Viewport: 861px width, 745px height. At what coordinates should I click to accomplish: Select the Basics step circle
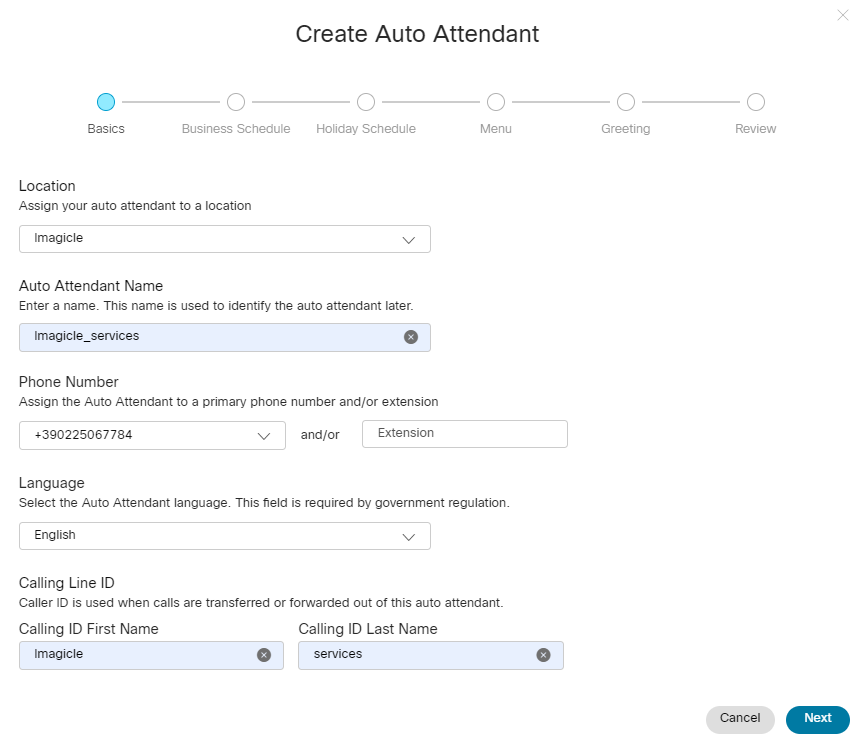(106, 102)
